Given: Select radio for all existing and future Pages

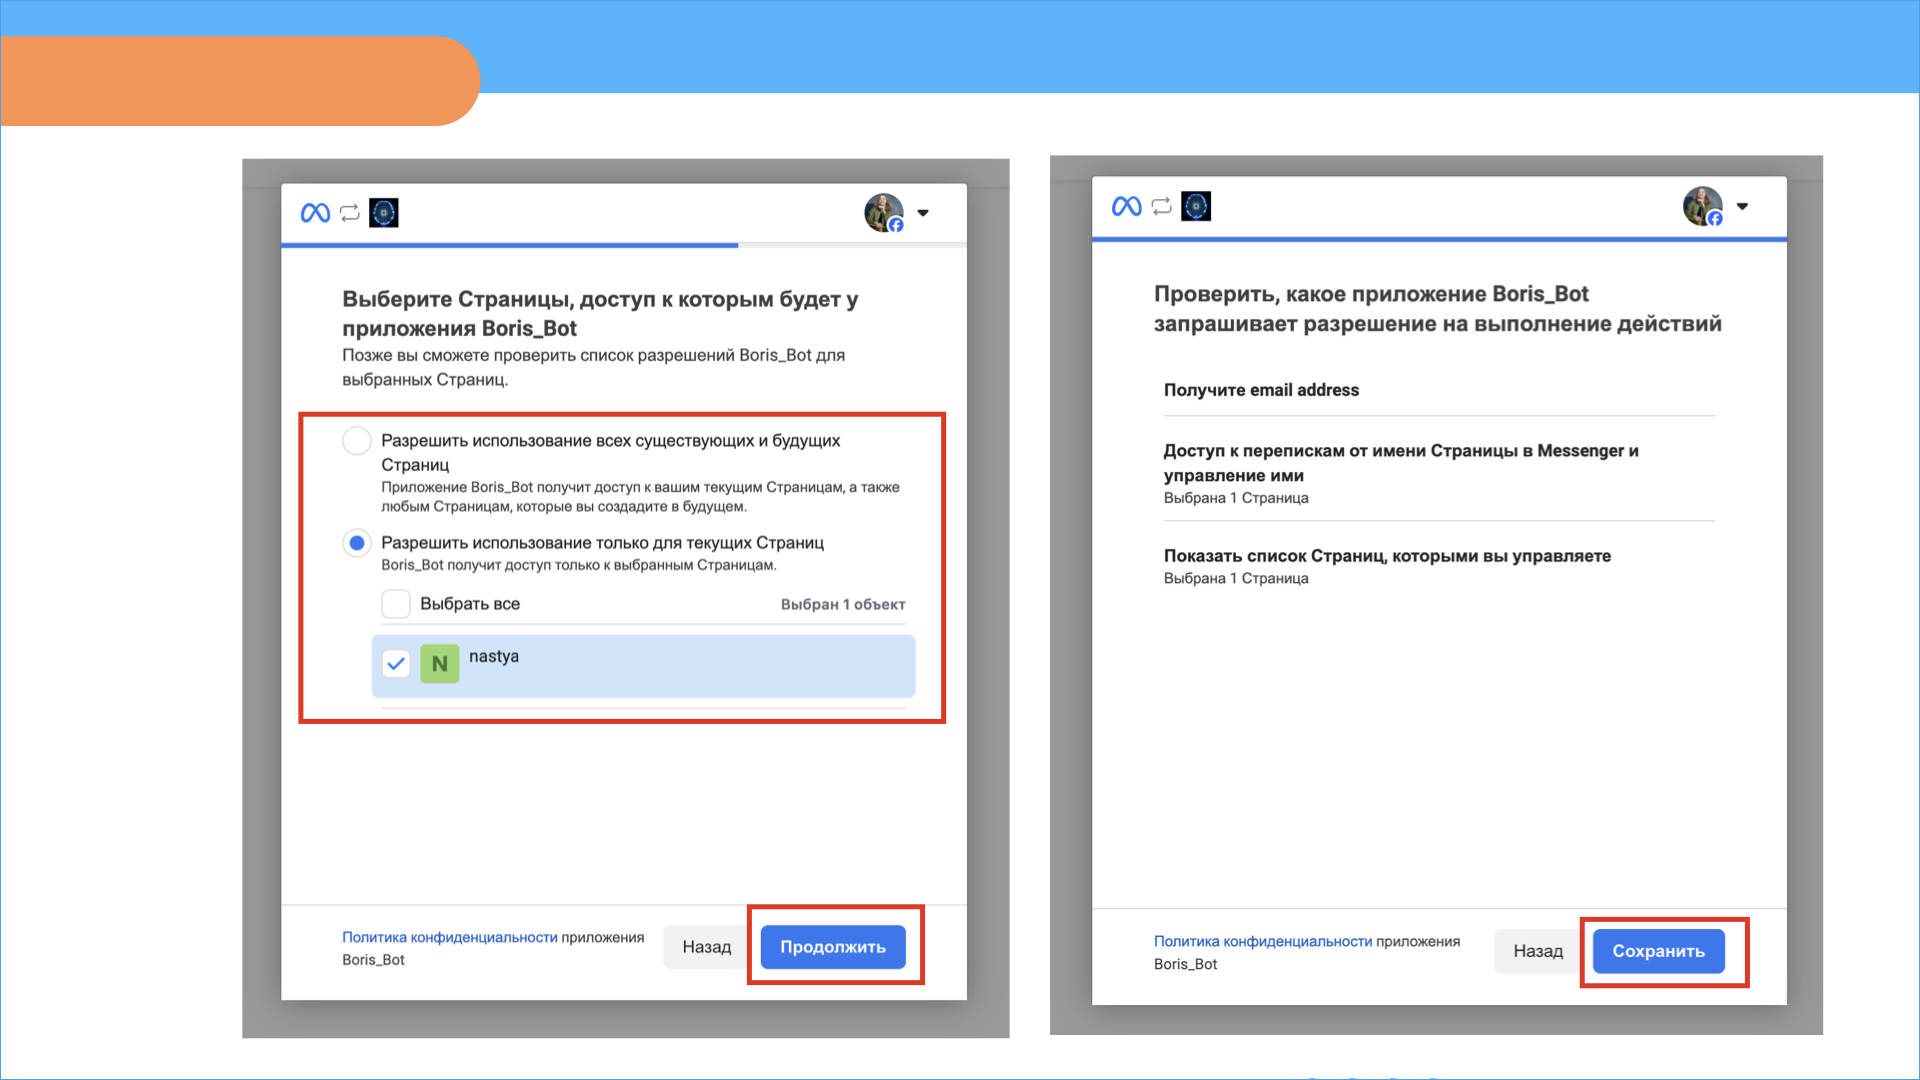Looking at the screenshot, I should (357, 441).
